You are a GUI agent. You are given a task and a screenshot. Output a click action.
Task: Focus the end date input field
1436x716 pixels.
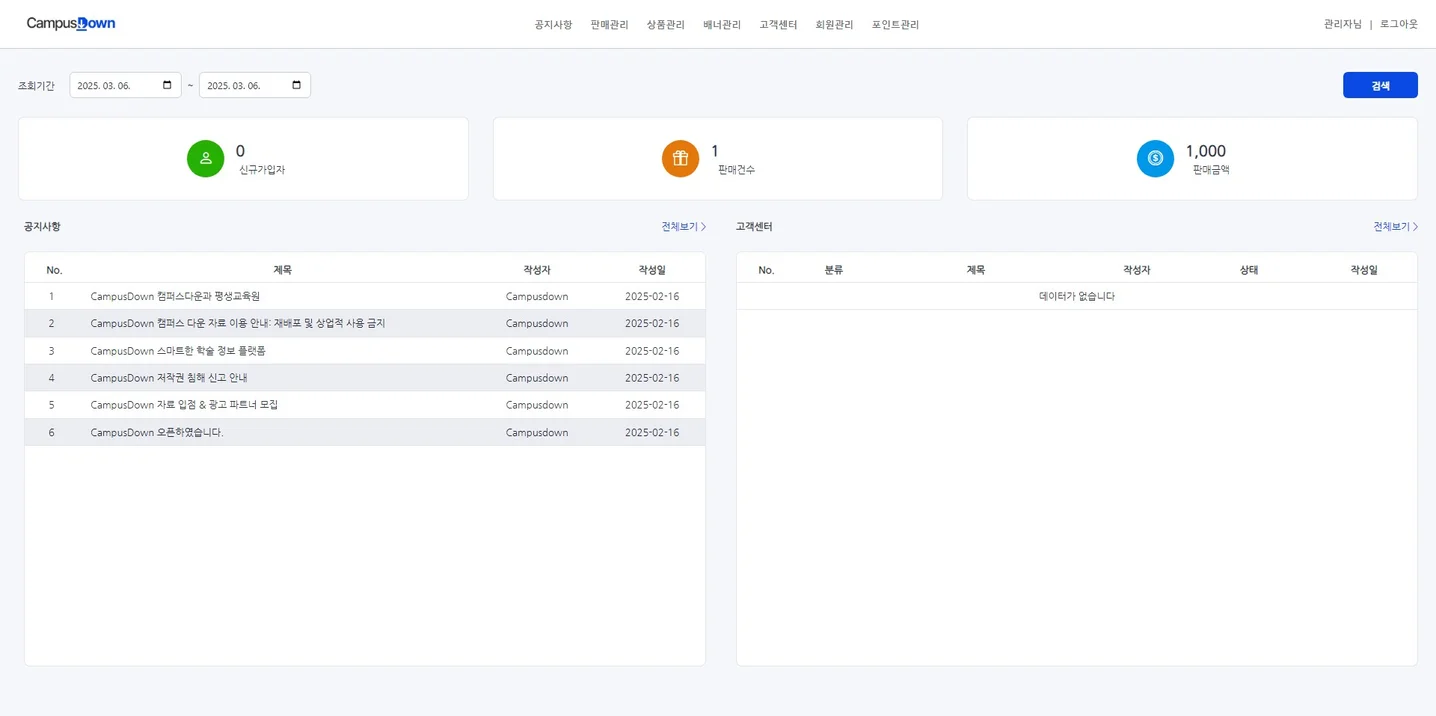pos(255,85)
